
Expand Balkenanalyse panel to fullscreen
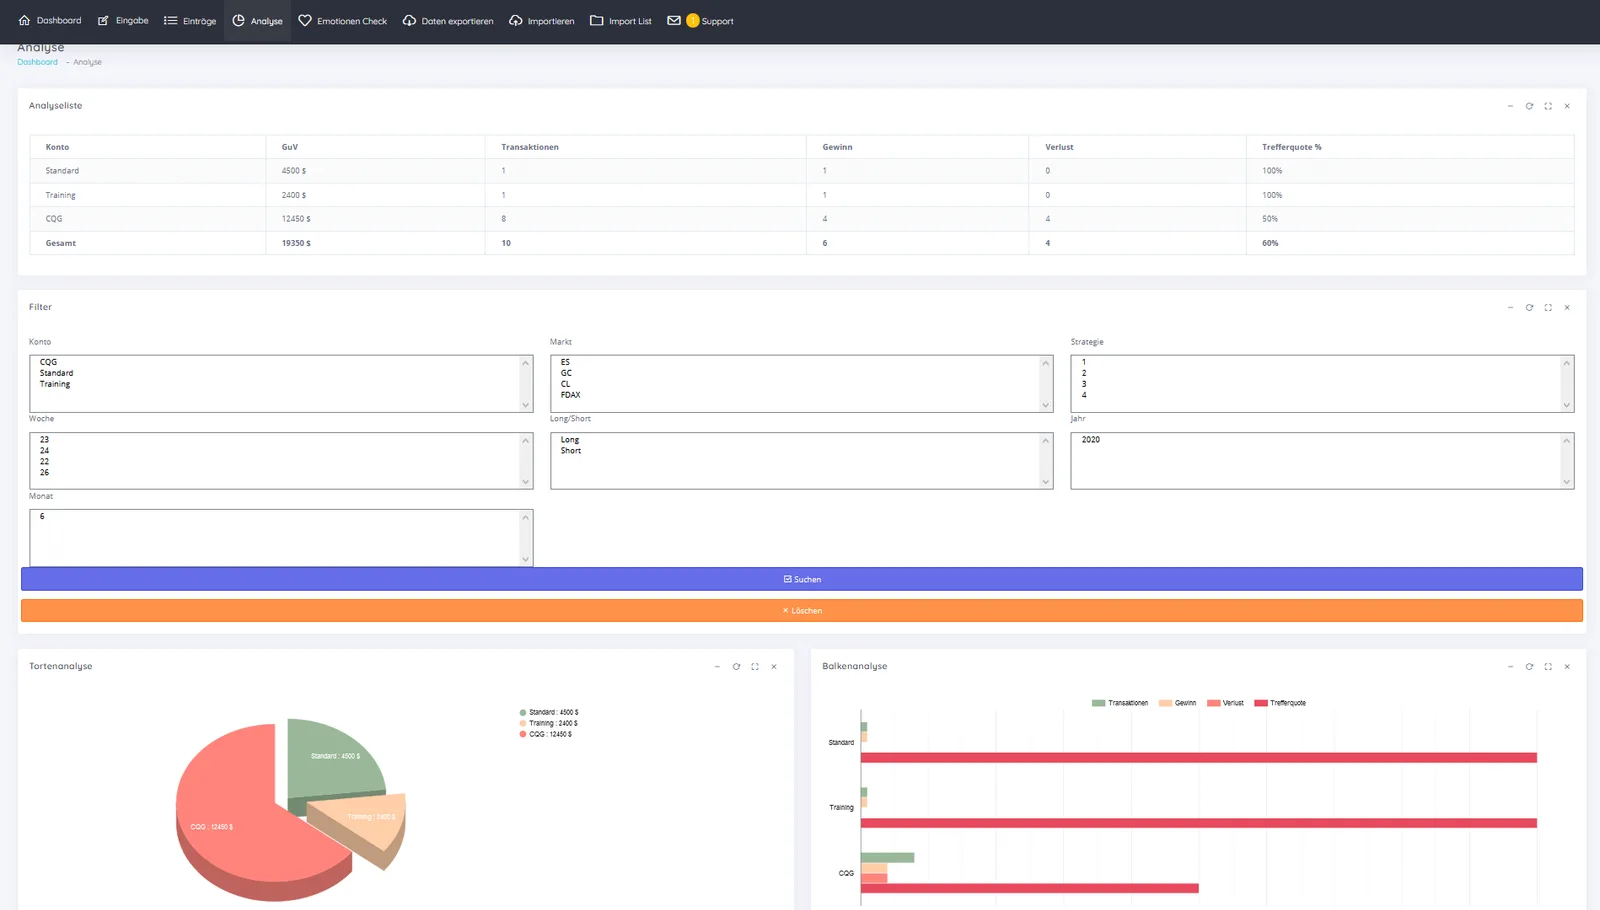click(1548, 667)
